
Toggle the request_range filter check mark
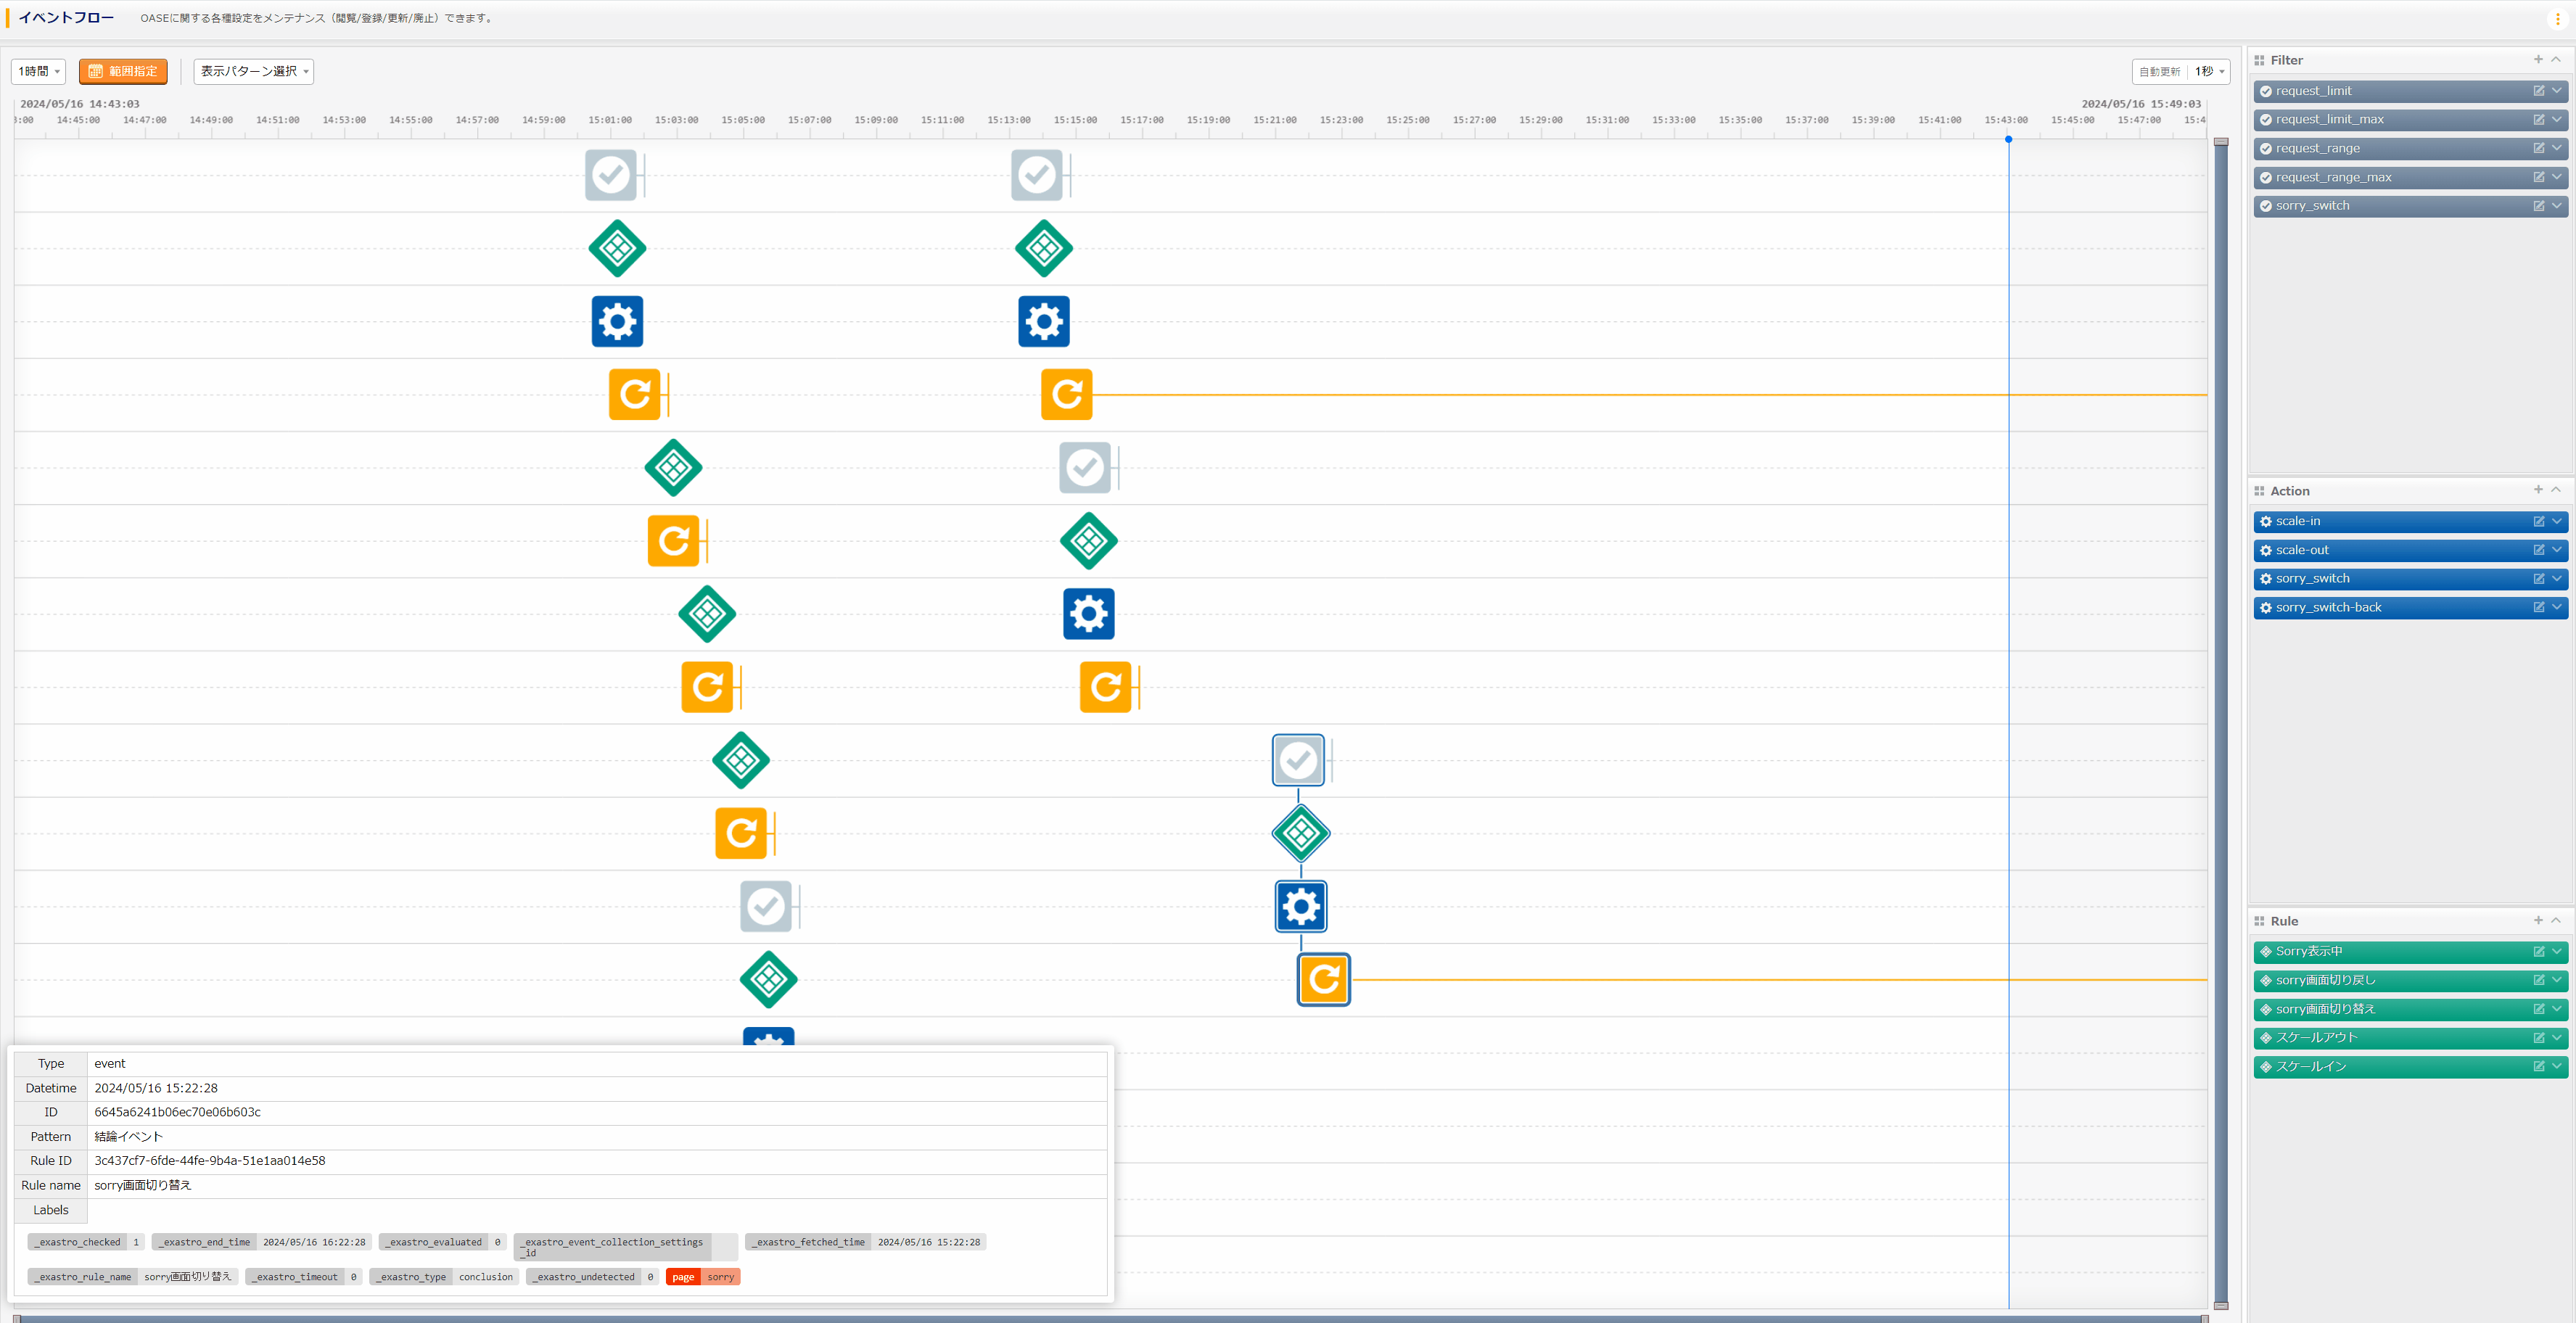coord(2266,149)
